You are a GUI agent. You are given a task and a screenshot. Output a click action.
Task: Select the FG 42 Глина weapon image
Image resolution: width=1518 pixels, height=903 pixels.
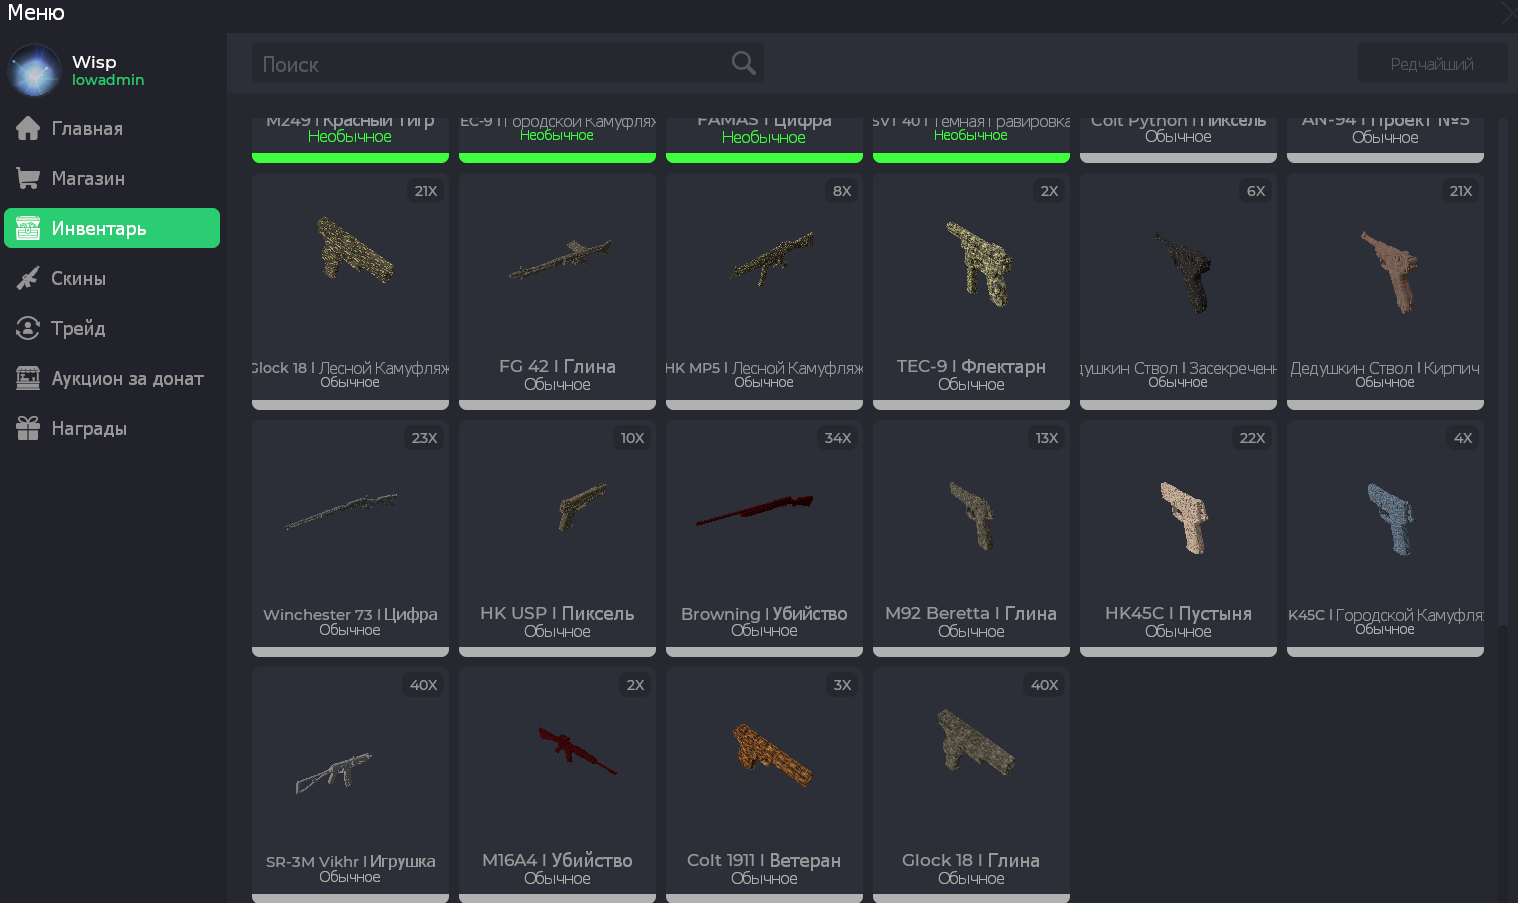click(560, 258)
